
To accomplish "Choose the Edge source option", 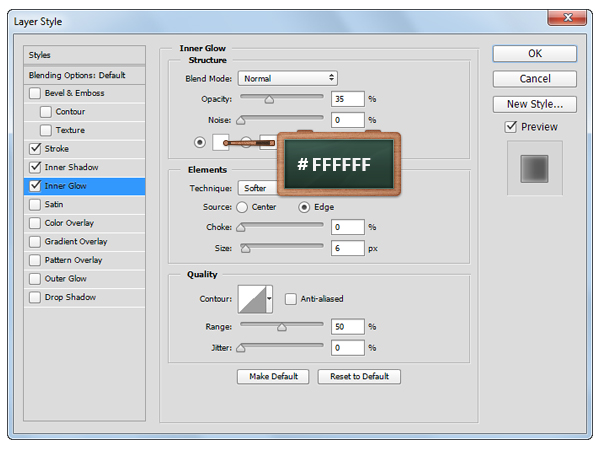I will click(305, 207).
